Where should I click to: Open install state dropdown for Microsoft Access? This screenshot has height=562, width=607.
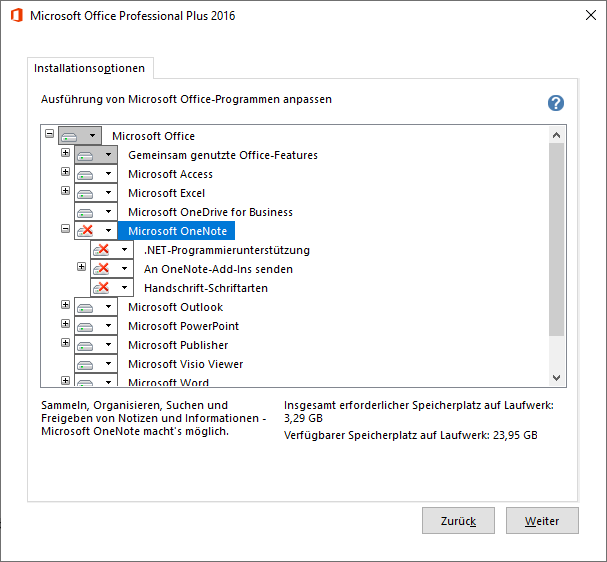click(96, 174)
